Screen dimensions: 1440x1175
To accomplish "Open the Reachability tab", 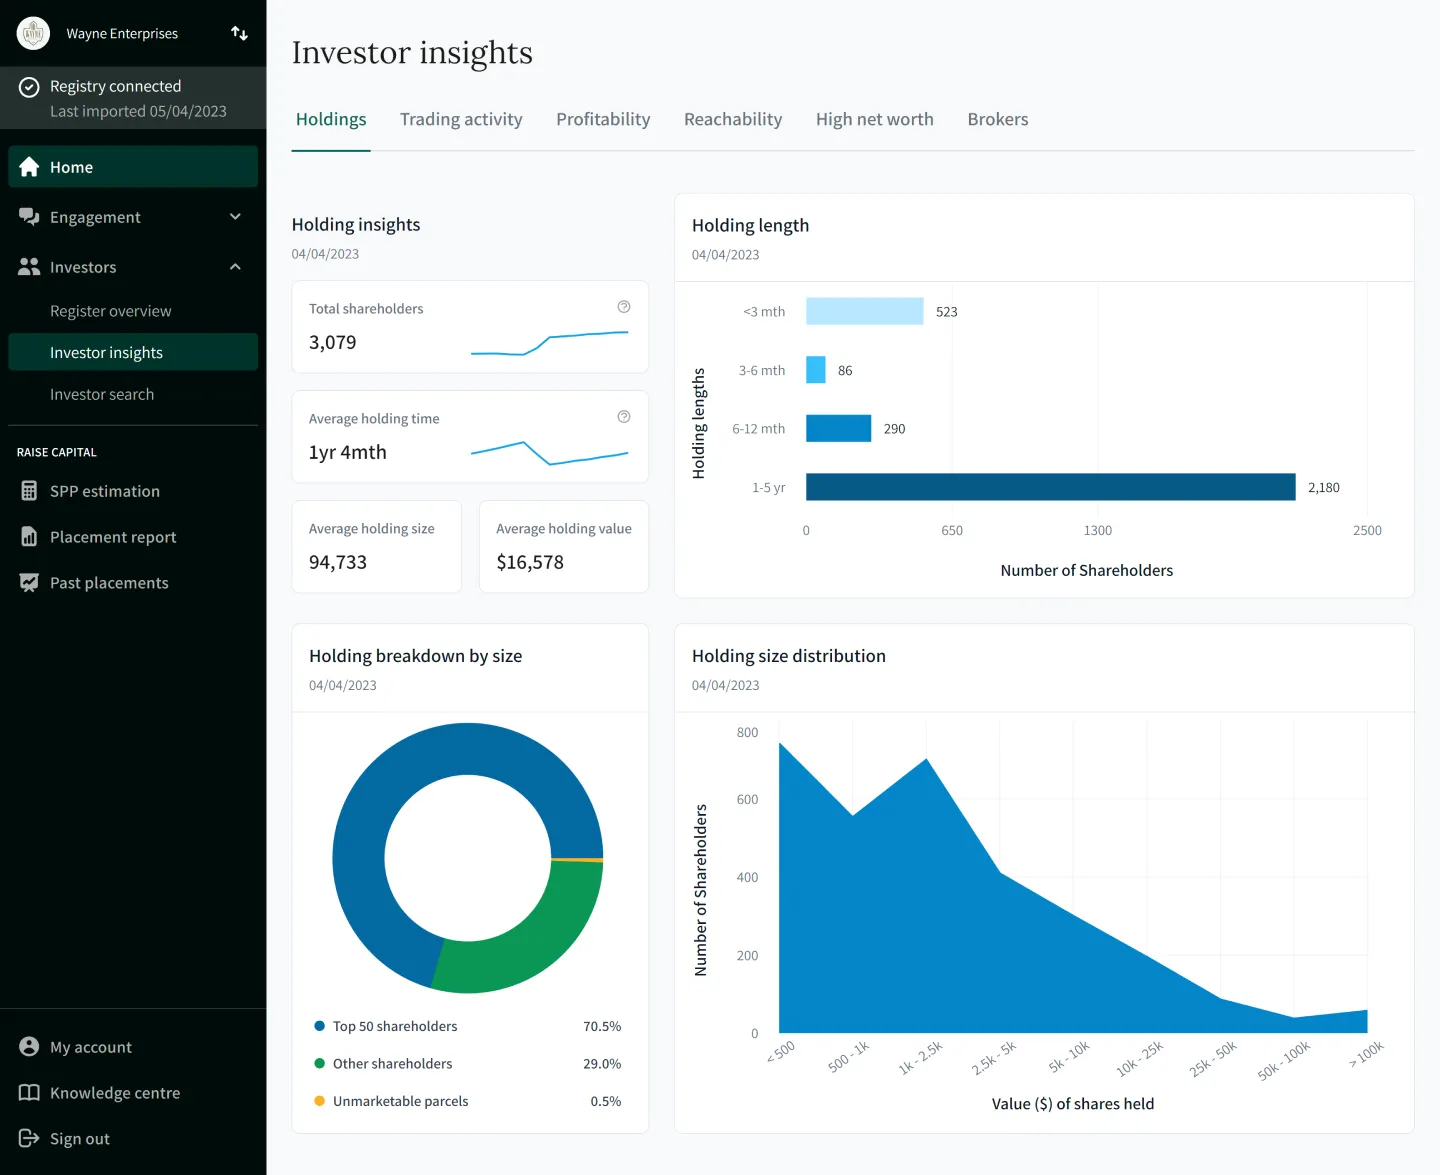I will [x=733, y=120].
